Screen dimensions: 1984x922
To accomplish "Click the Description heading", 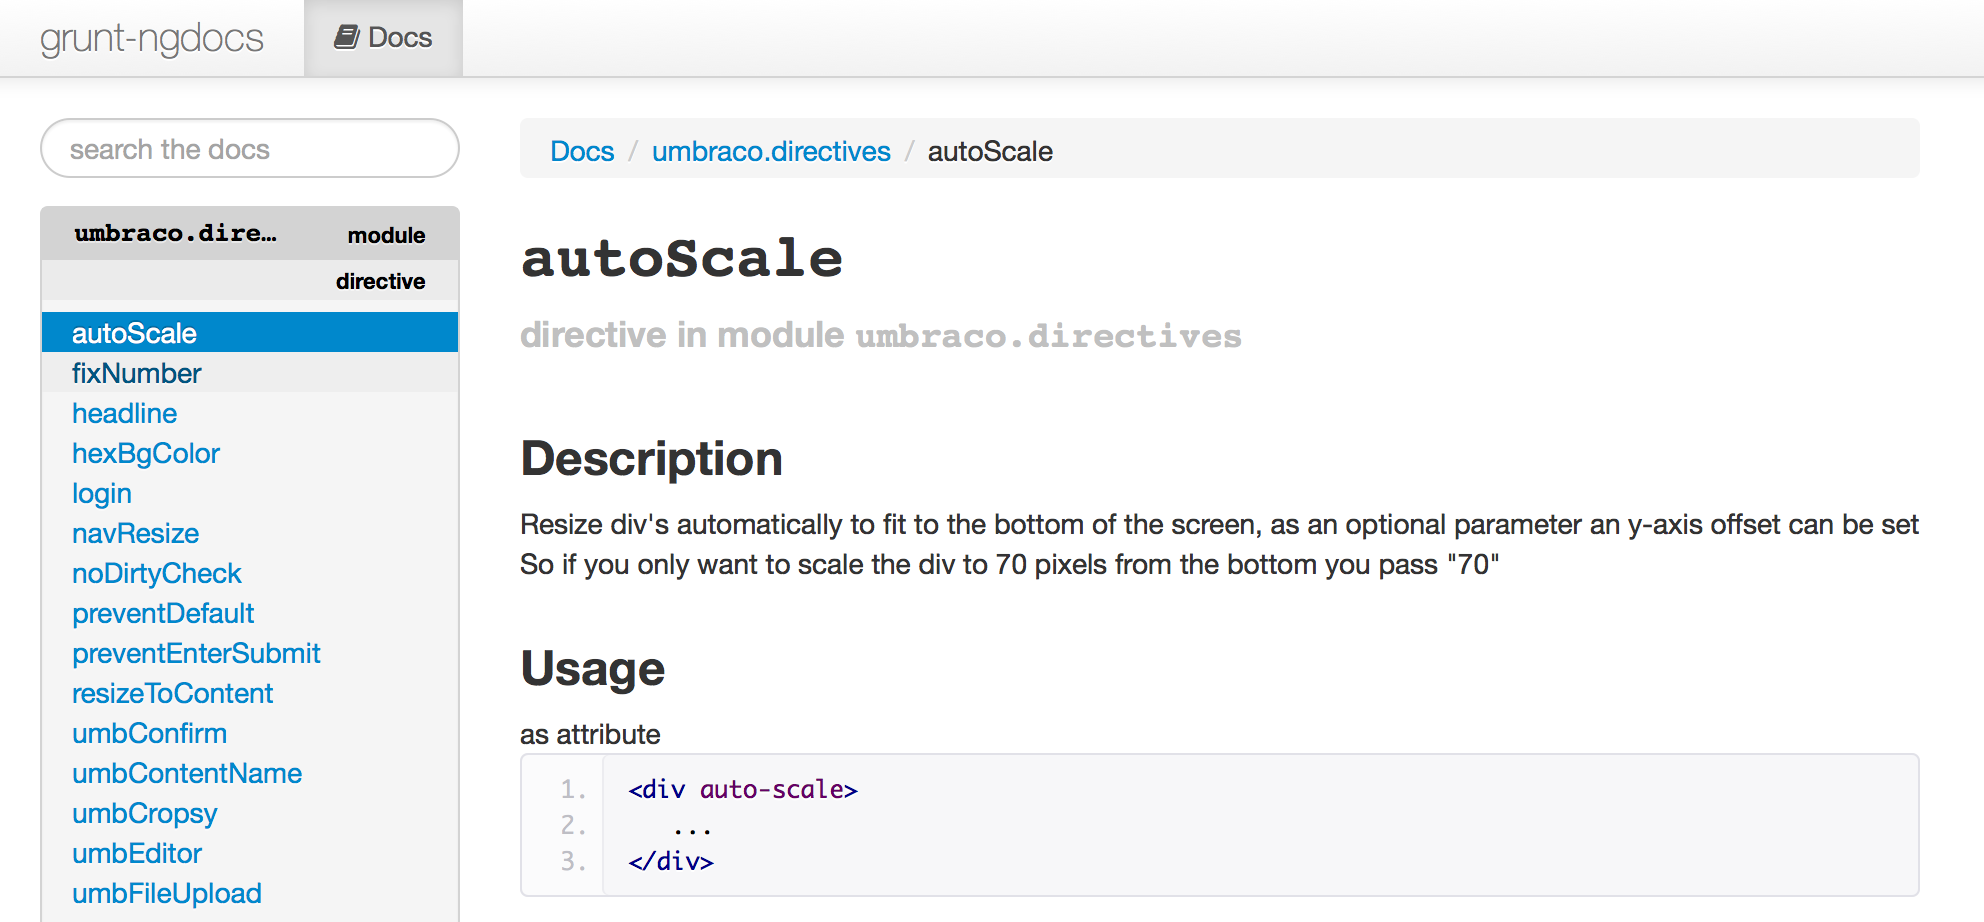I will (x=652, y=459).
